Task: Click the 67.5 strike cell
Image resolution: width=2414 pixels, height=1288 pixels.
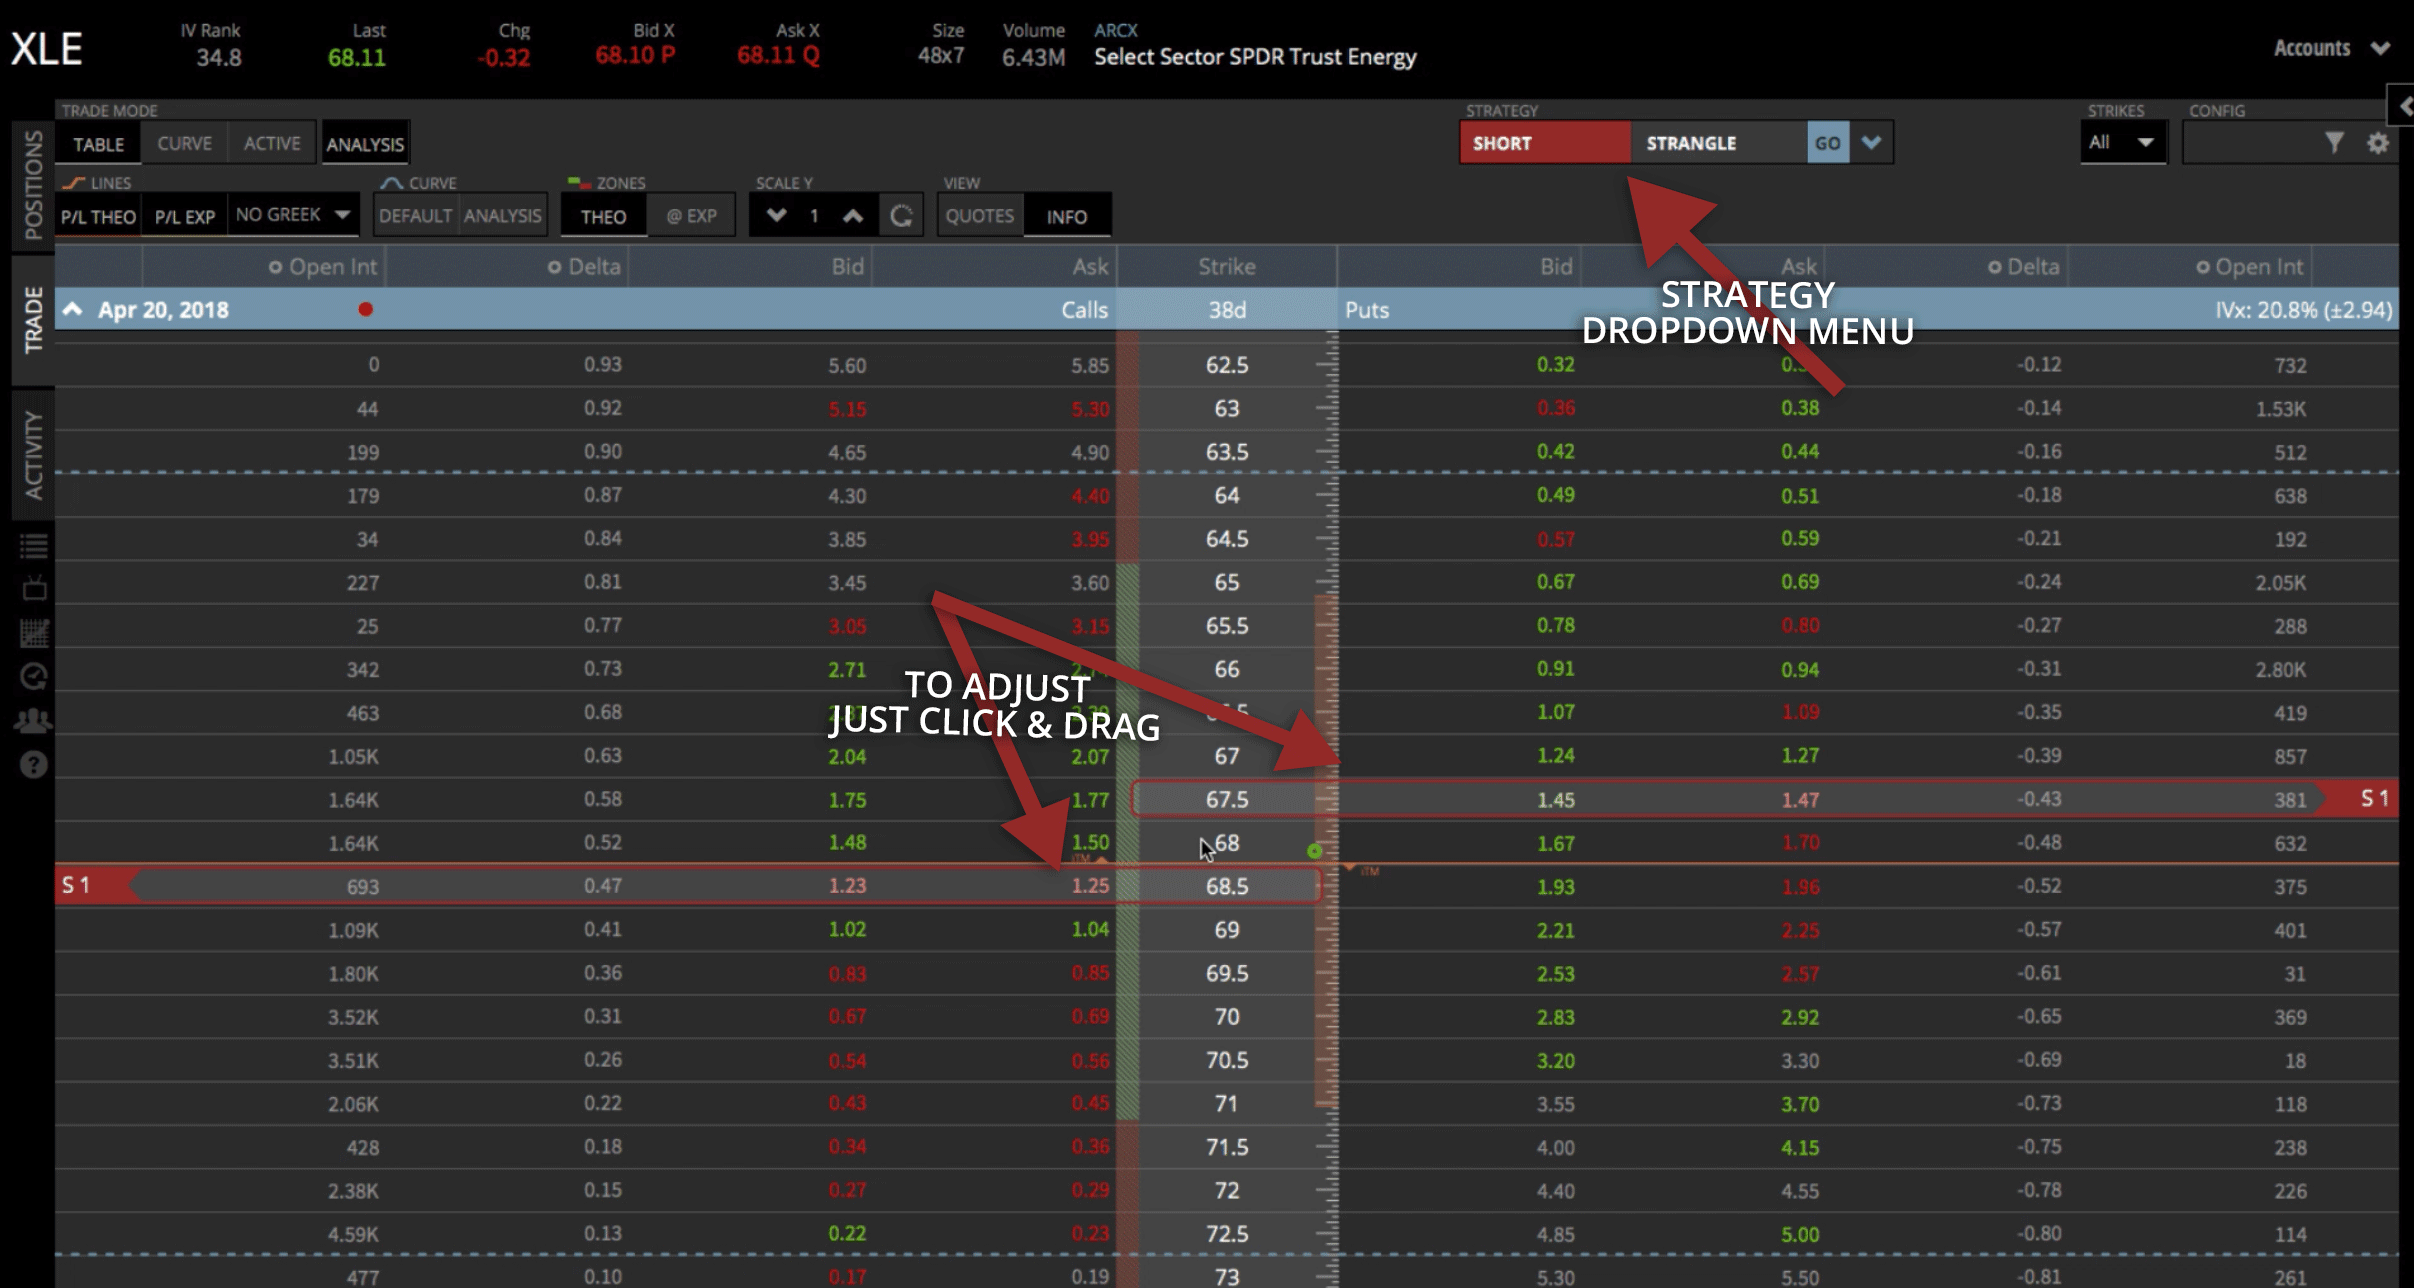Action: 1227,800
